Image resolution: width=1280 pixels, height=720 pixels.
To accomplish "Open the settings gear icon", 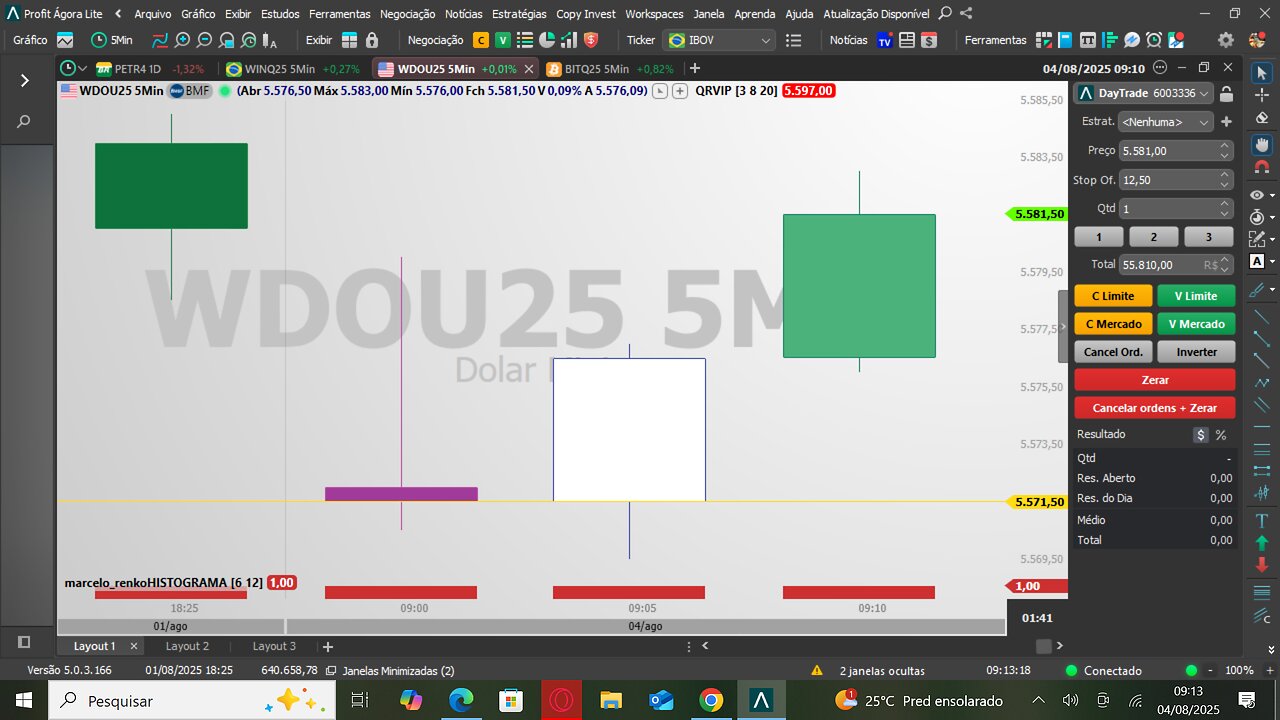I will tap(1226, 40).
